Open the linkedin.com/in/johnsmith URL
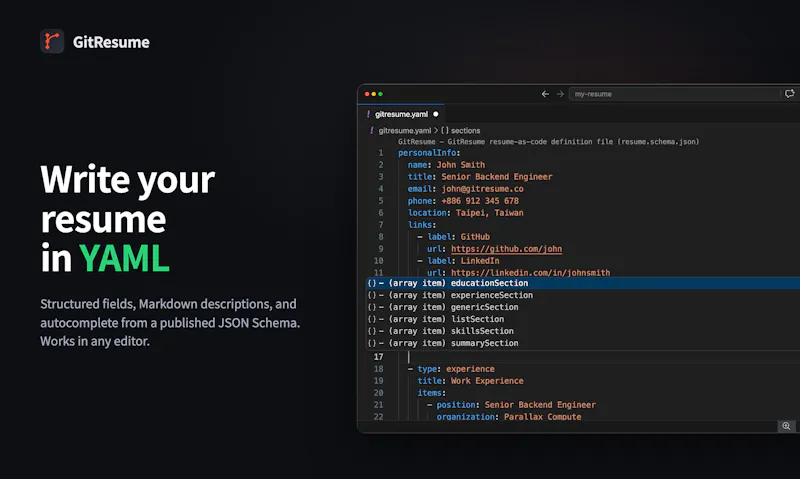This screenshot has width=800, height=479. 531,273
